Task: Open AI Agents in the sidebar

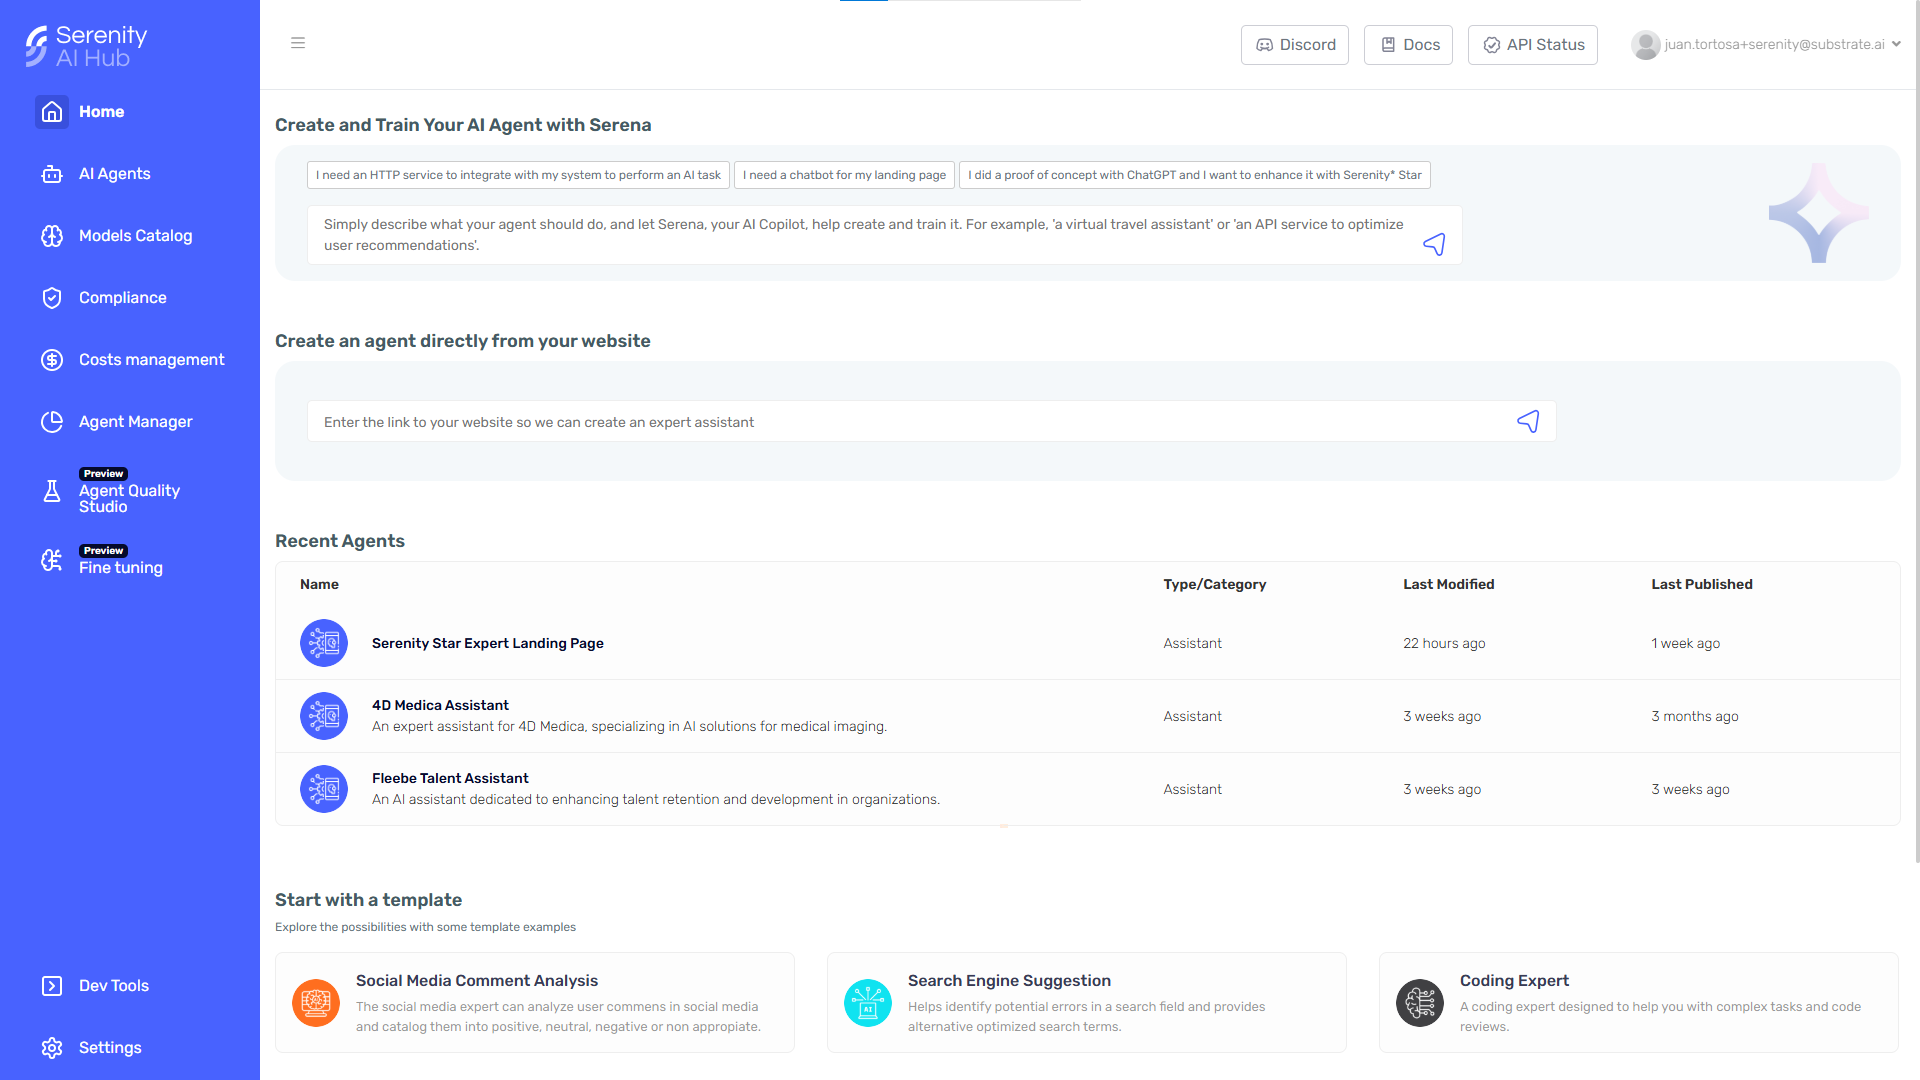Action: [x=114, y=174]
